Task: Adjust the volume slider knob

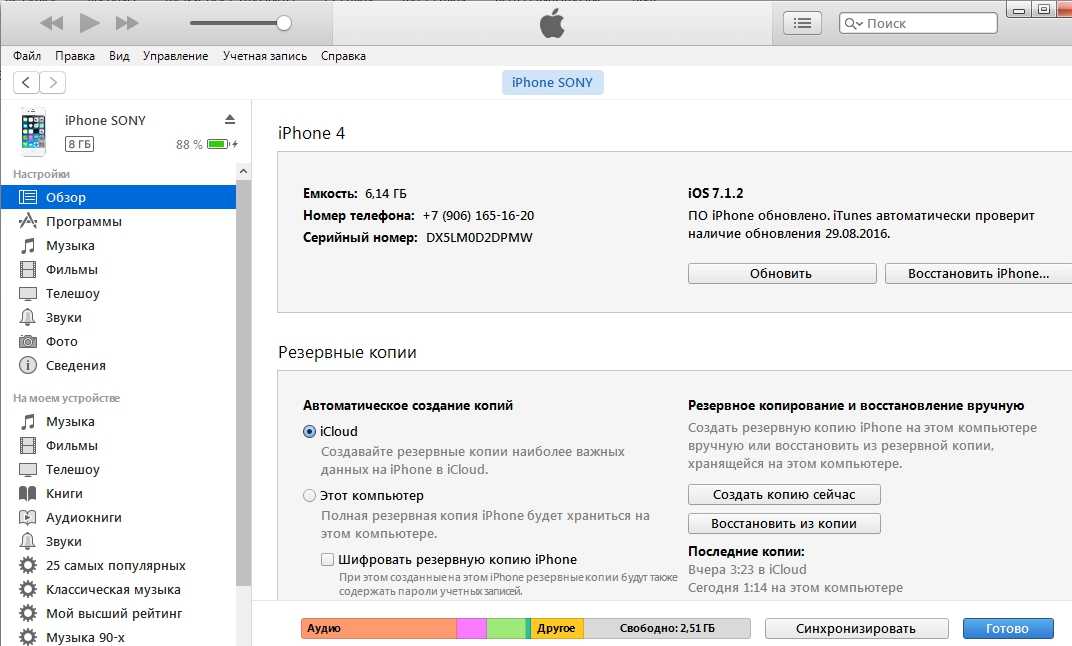Action: [284, 23]
